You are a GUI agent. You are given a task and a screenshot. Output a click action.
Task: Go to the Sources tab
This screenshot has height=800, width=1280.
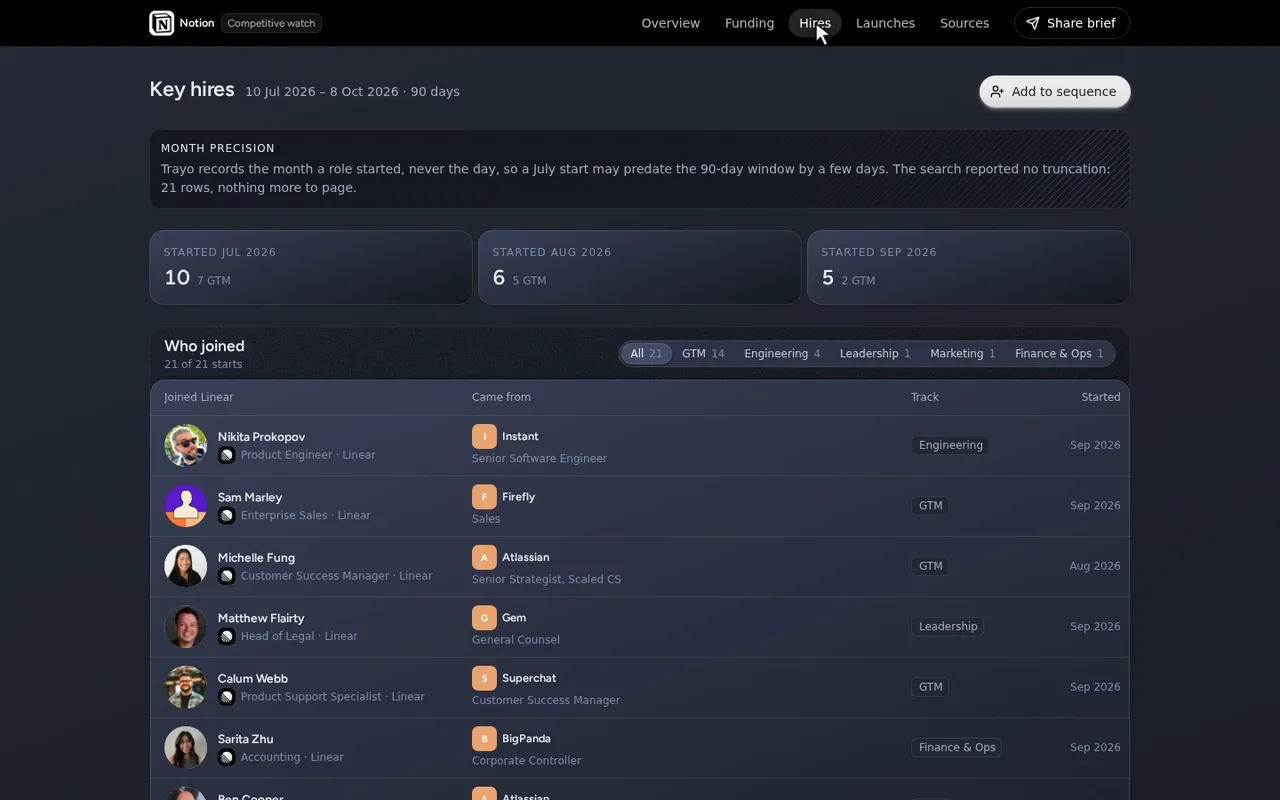point(964,23)
